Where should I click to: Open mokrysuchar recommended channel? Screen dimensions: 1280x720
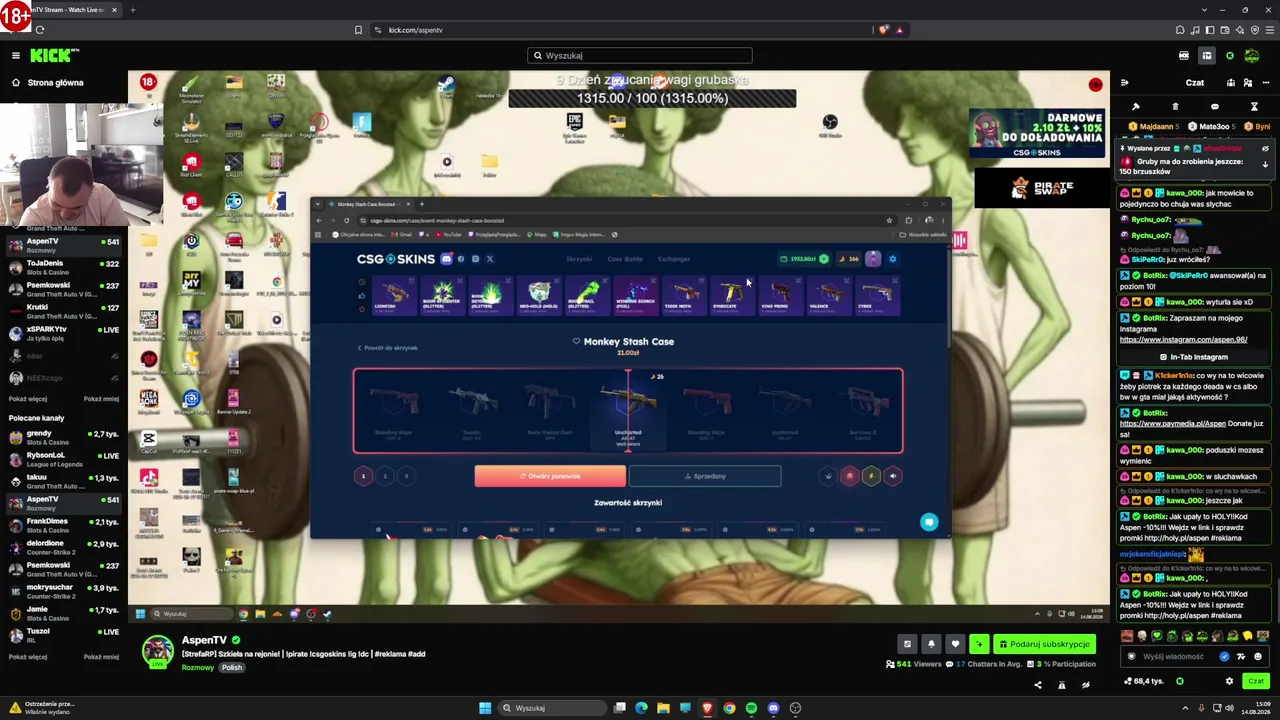click(64, 591)
